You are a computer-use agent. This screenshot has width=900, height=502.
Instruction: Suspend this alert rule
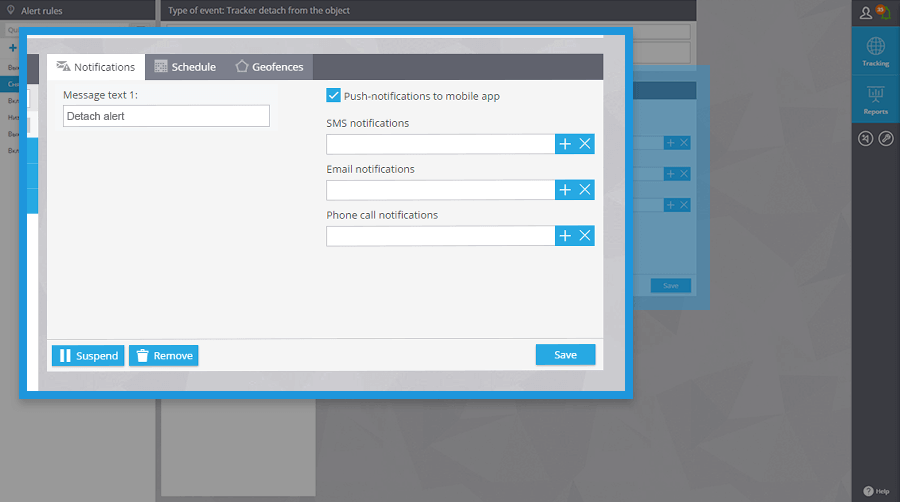pos(88,356)
